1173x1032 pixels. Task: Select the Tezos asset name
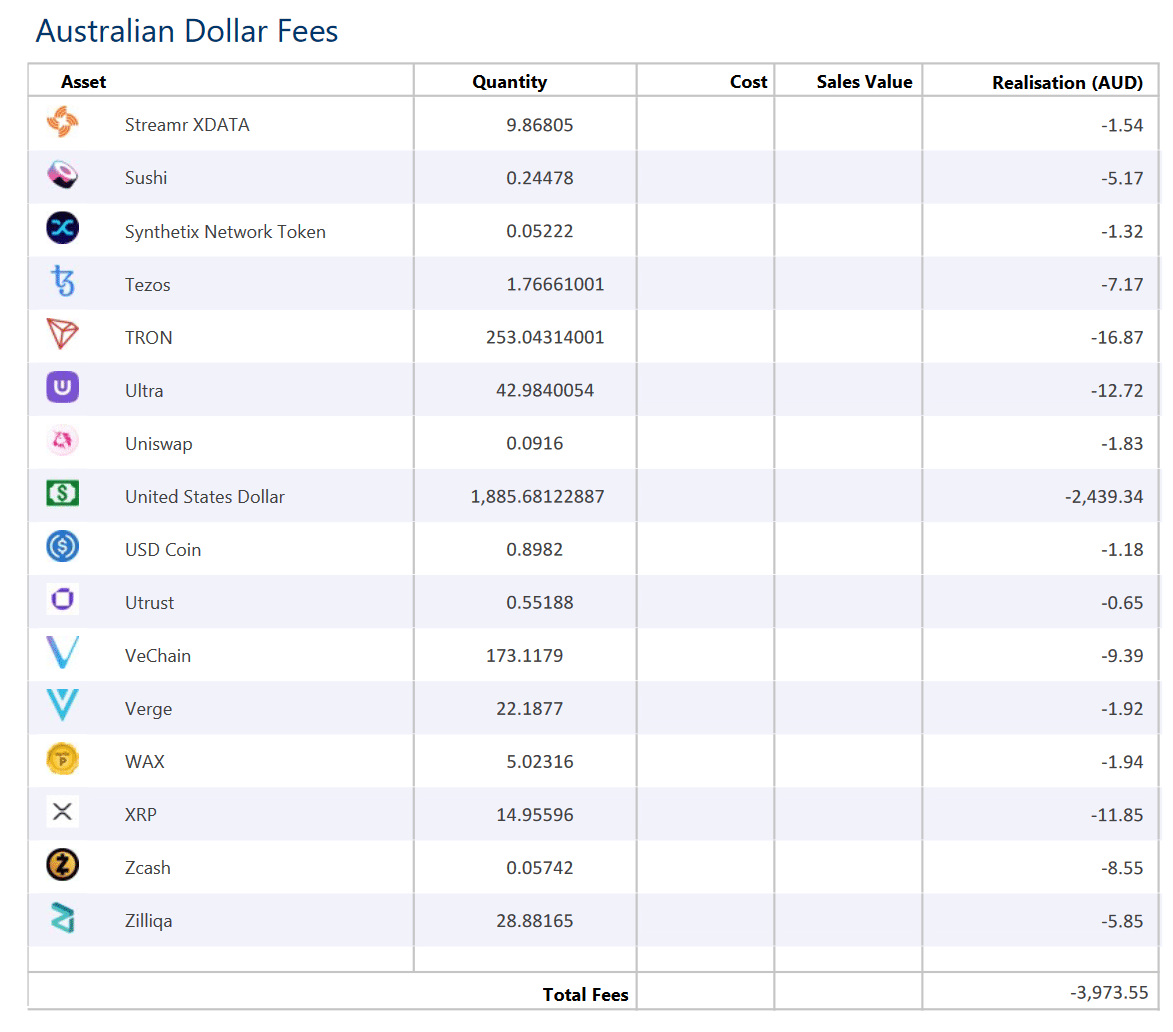(x=147, y=285)
